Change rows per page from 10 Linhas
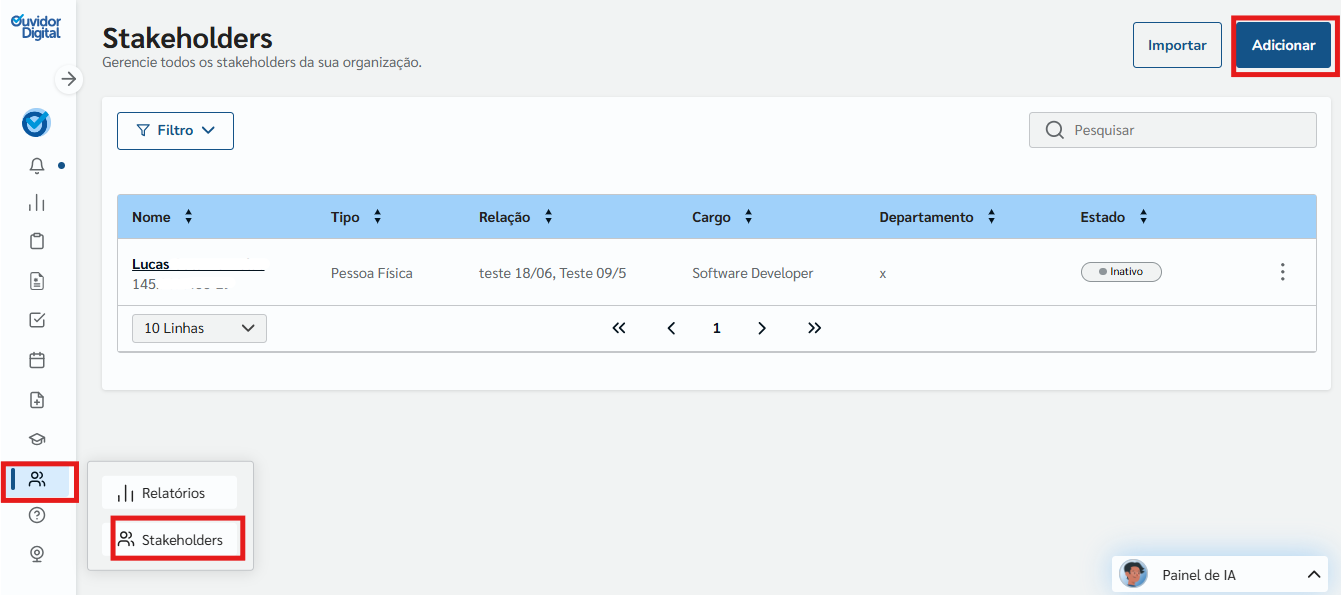The width and height of the screenshot is (1341, 595). click(199, 328)
